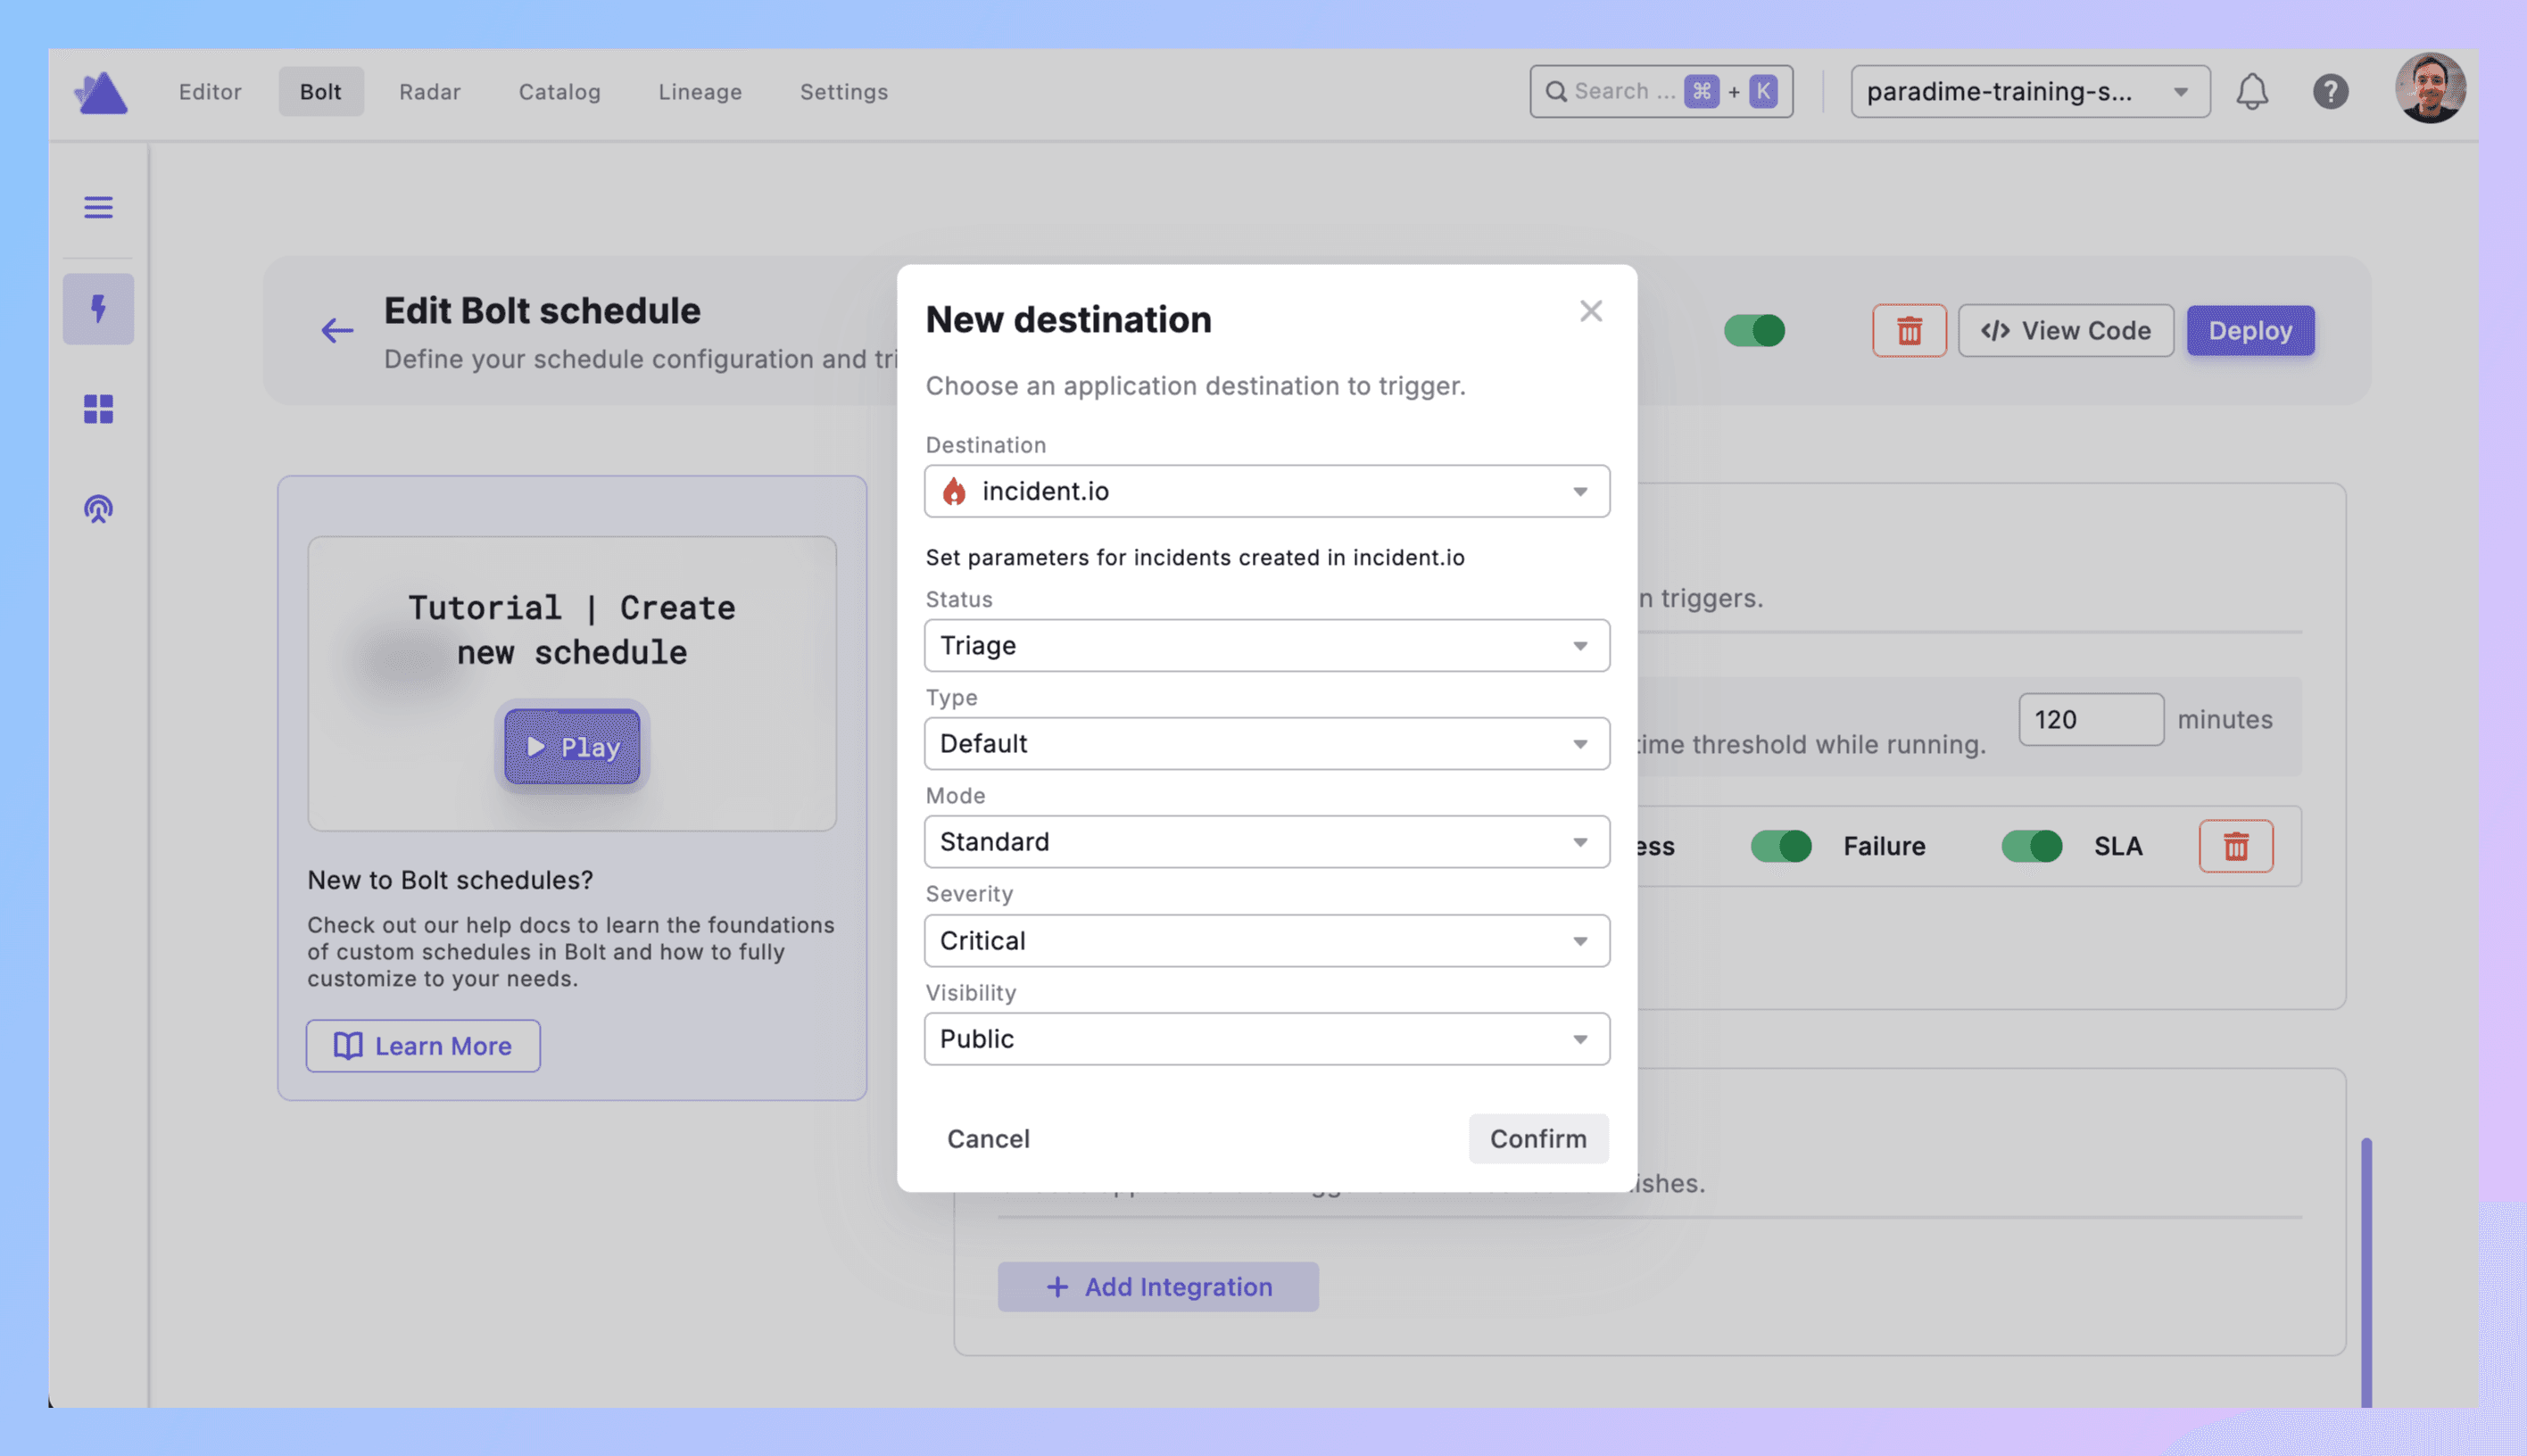
Task: Open the Radar signal icon in sidebar
Action: pos(98,509)
